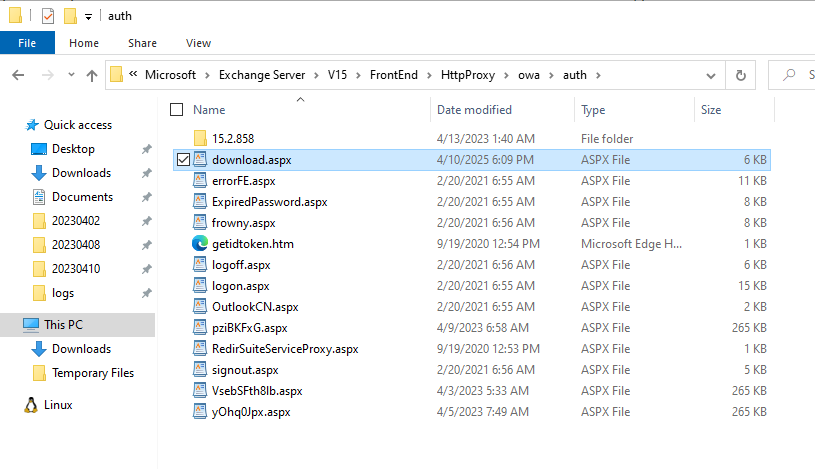Select the logon.aspx file icon

[x=200, y=285]
